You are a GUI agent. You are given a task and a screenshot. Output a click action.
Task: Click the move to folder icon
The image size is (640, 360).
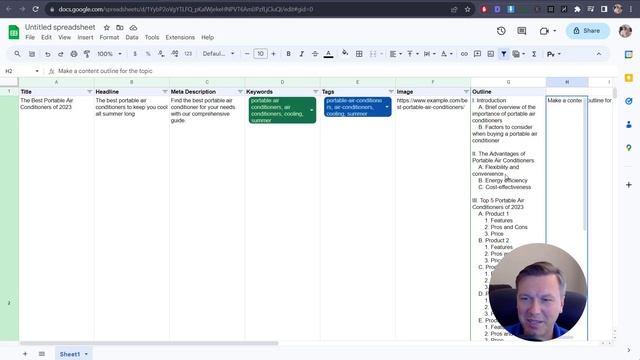click(x=120, y=28)
